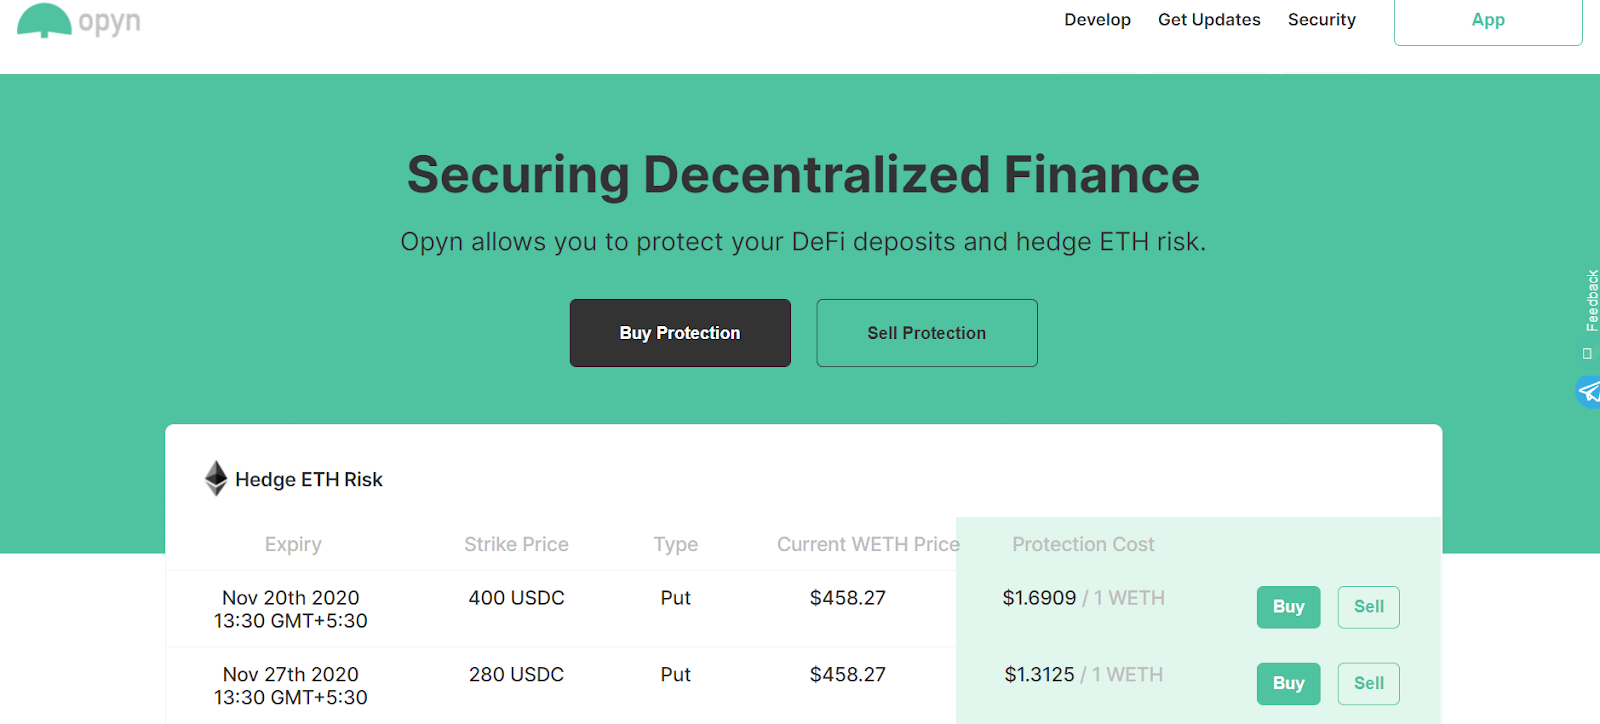The image size is (1600, 724).
Task: Click the Buy Protection button
Action: pyautogui.click(x=680, y=333)
